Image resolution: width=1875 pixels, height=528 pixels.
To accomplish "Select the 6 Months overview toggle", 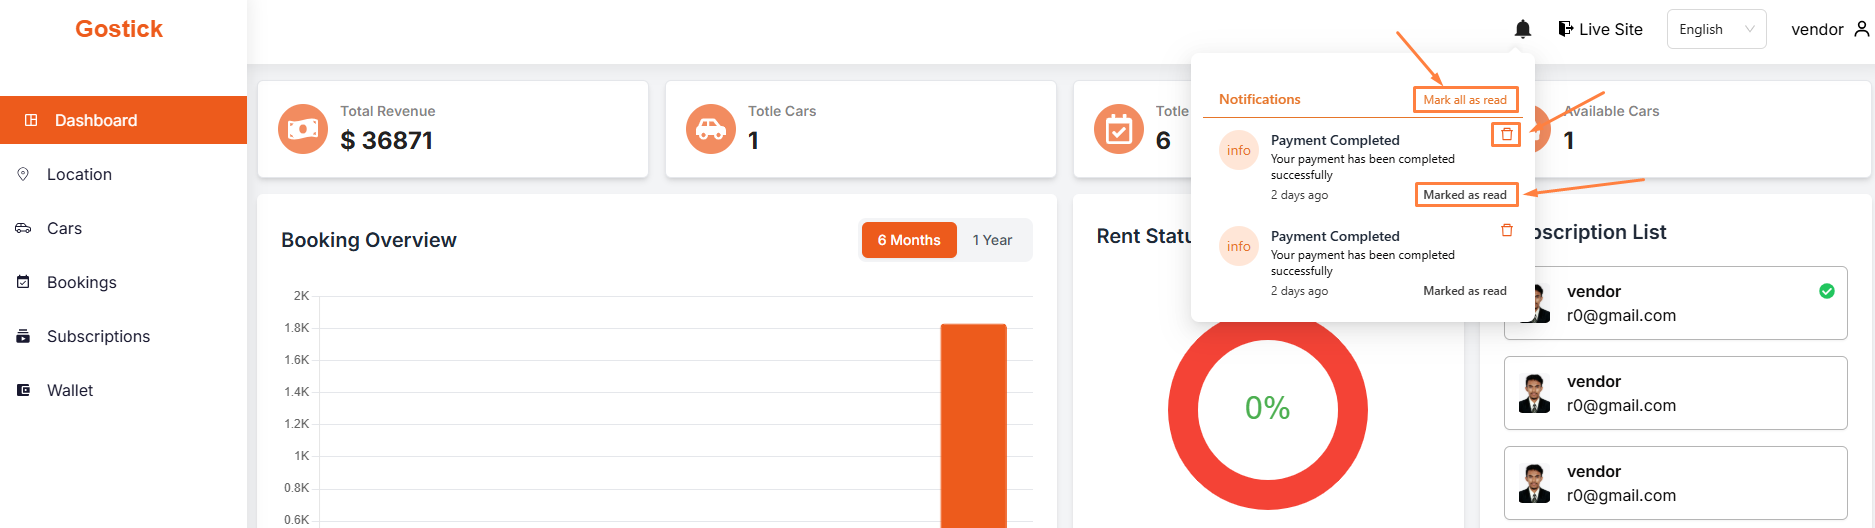I will [909, 240].
